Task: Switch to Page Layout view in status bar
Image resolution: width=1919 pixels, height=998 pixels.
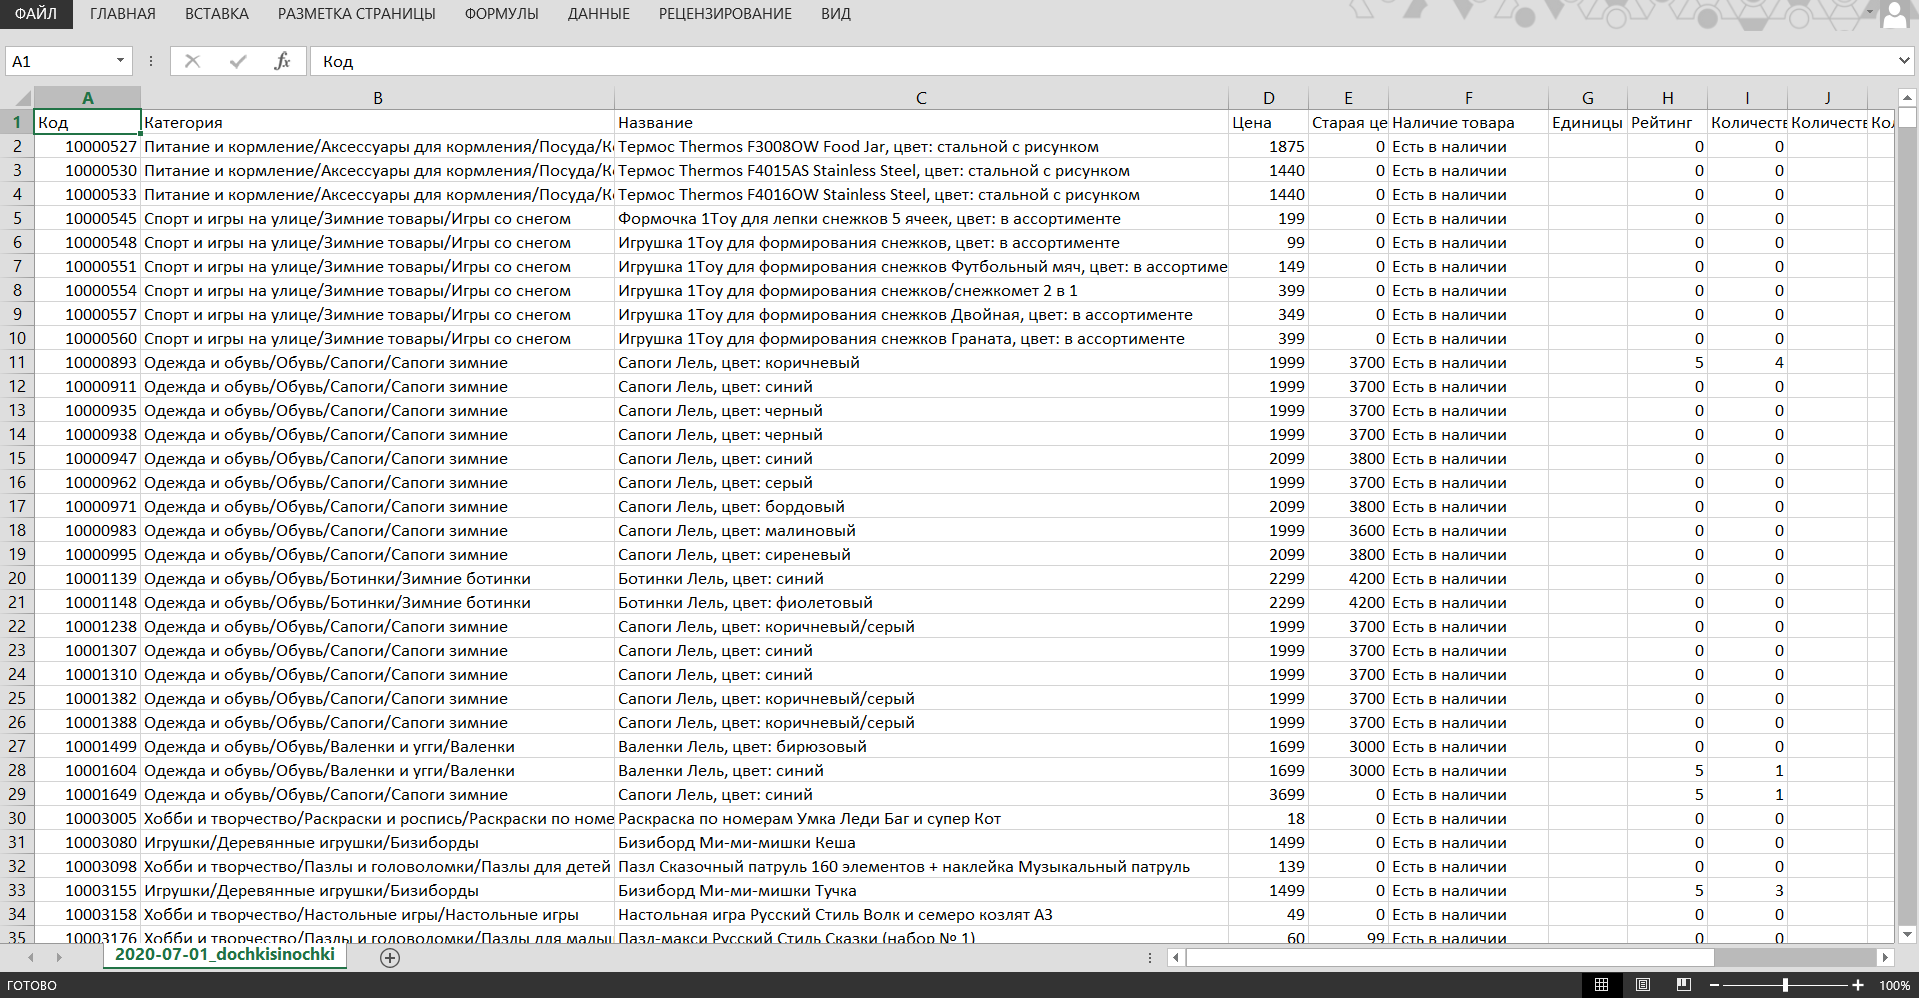Action: click(x=1642, y=985)
